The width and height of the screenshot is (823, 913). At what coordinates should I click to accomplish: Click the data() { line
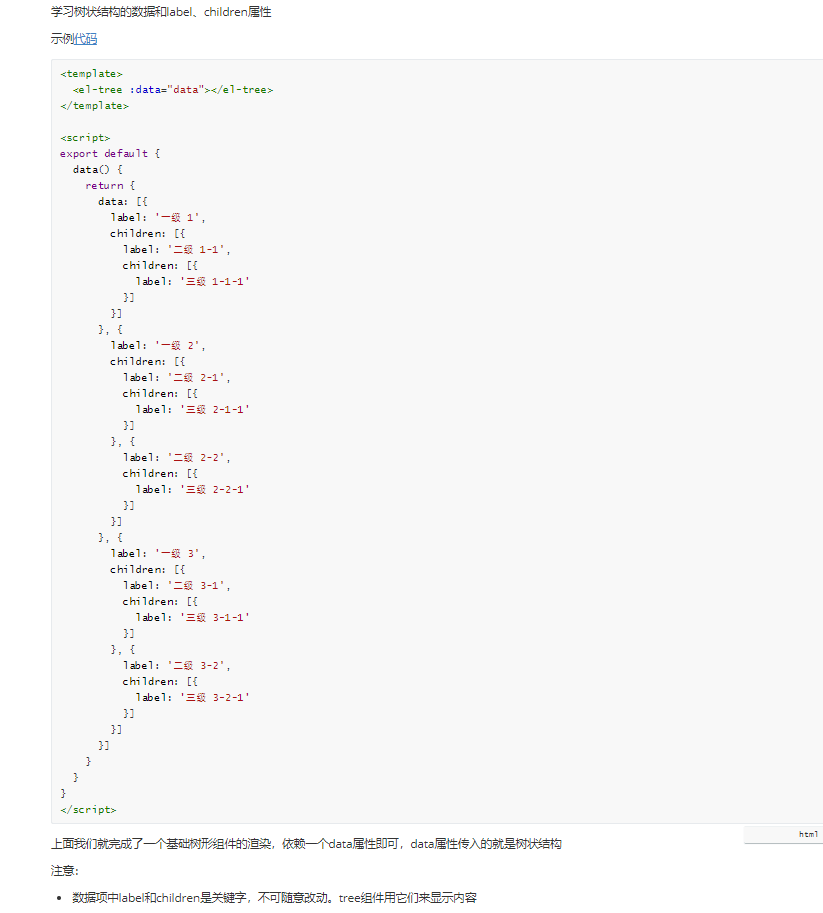[98, 169]
